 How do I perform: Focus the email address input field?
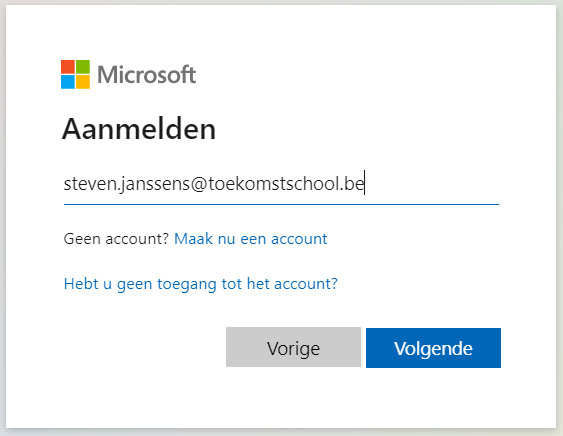tap(282, 184)
